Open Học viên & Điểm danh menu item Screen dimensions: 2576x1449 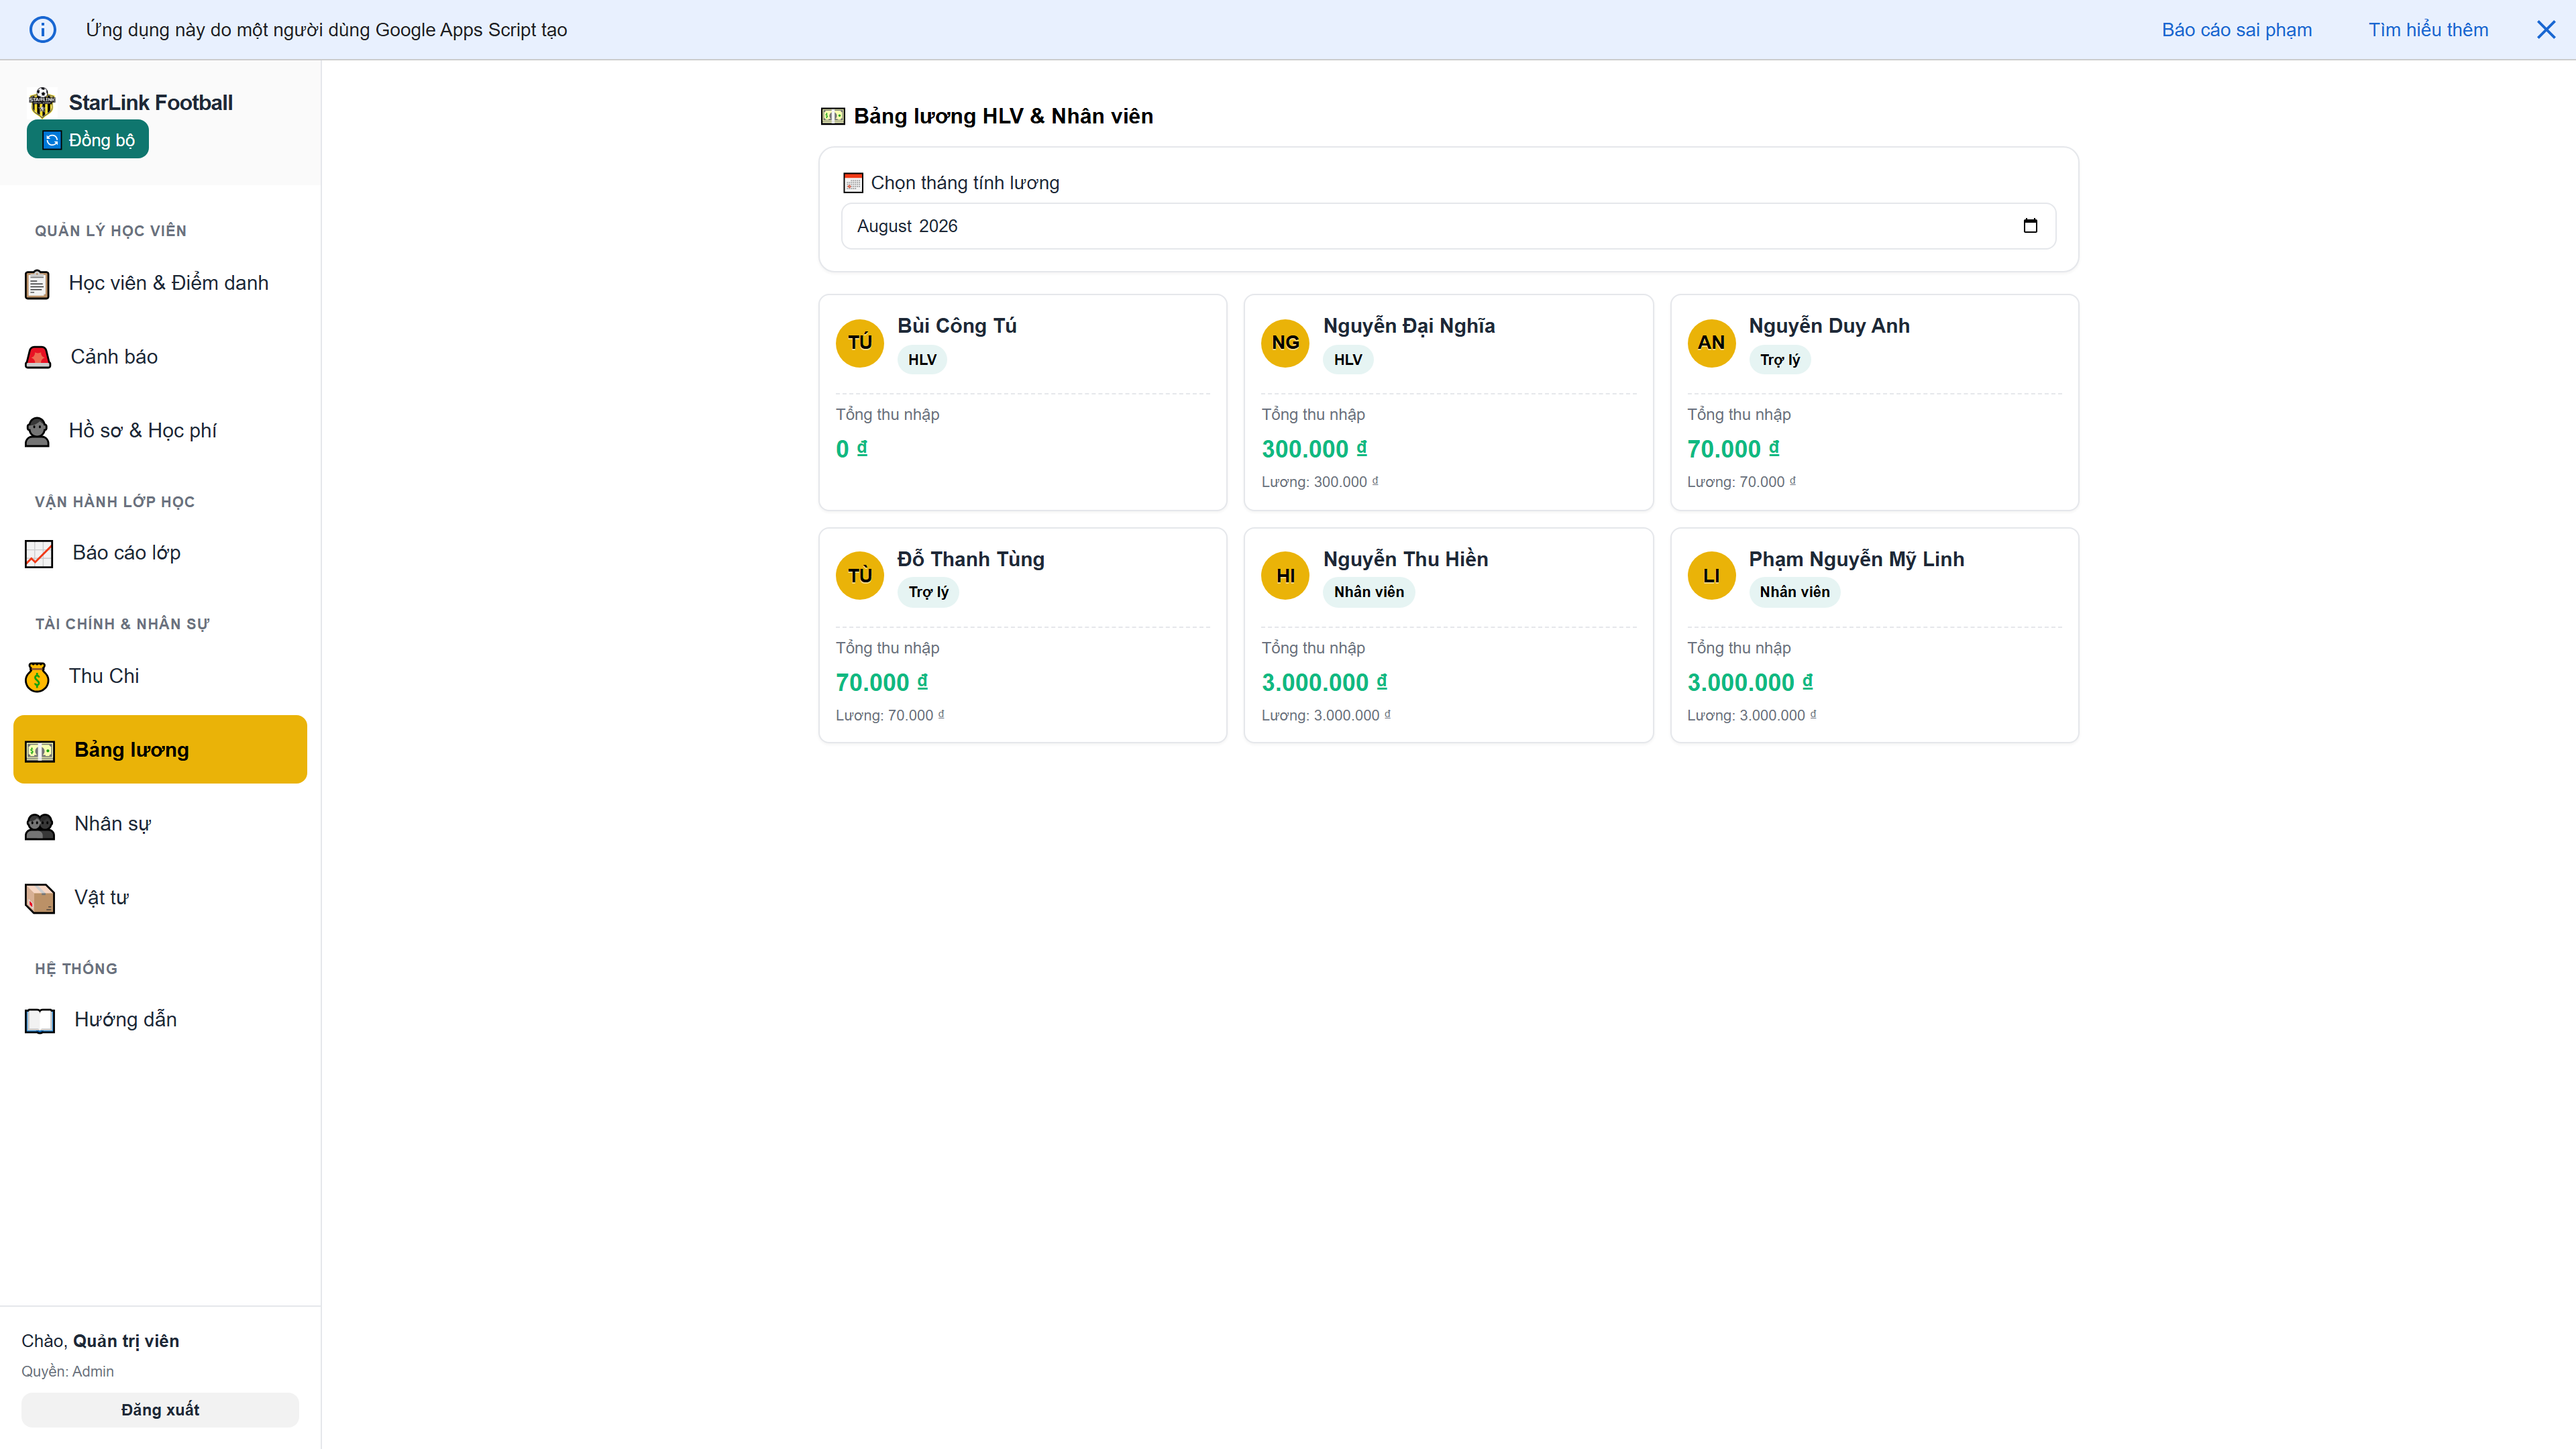[160, 283]
